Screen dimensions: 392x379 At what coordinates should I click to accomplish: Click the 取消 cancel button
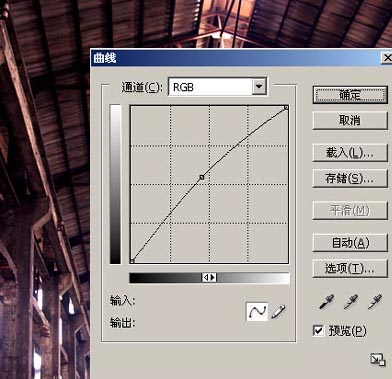(x=350, y=120)
